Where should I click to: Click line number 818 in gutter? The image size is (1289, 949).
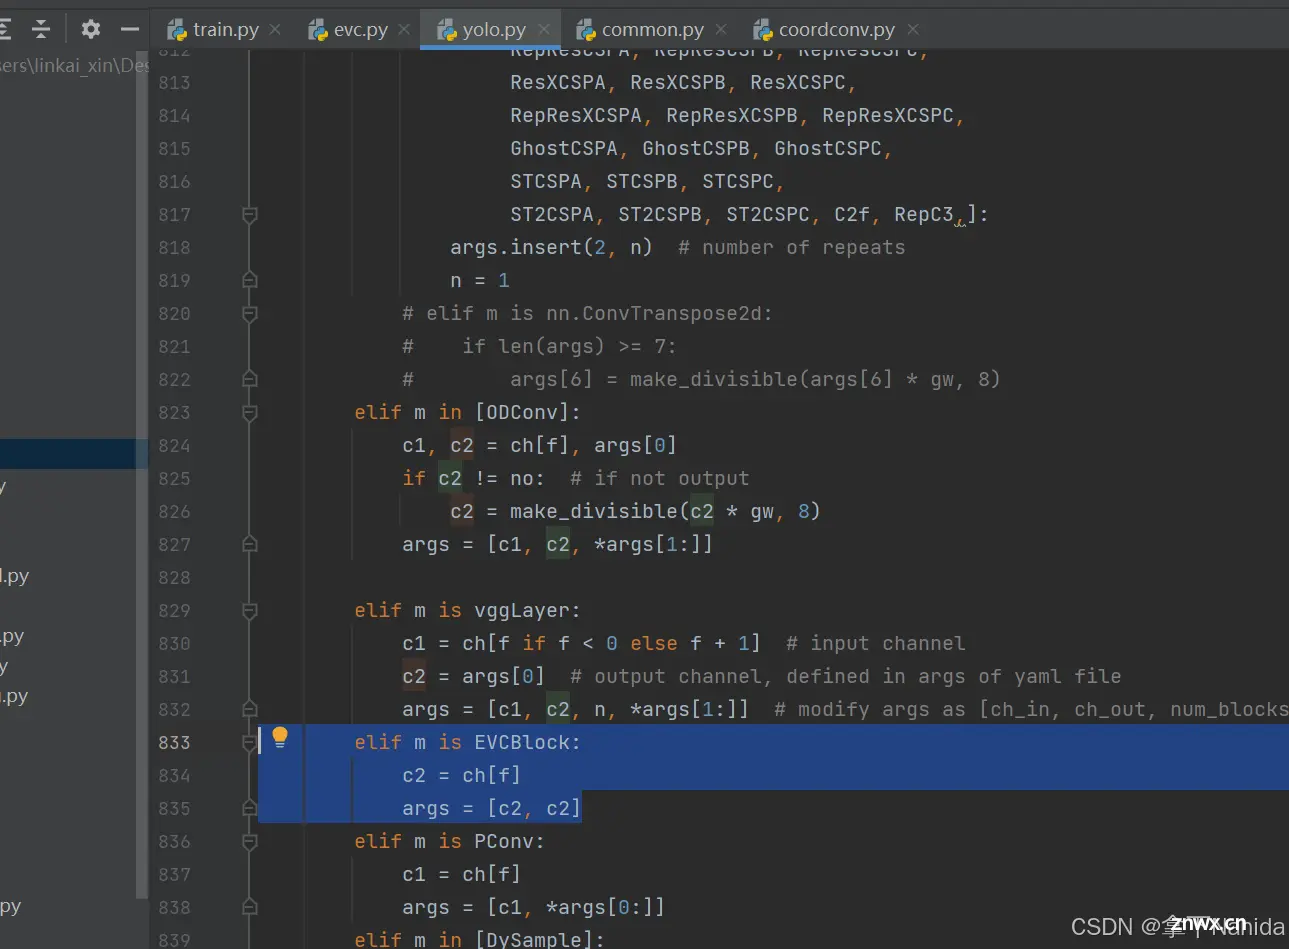[174, 248]
